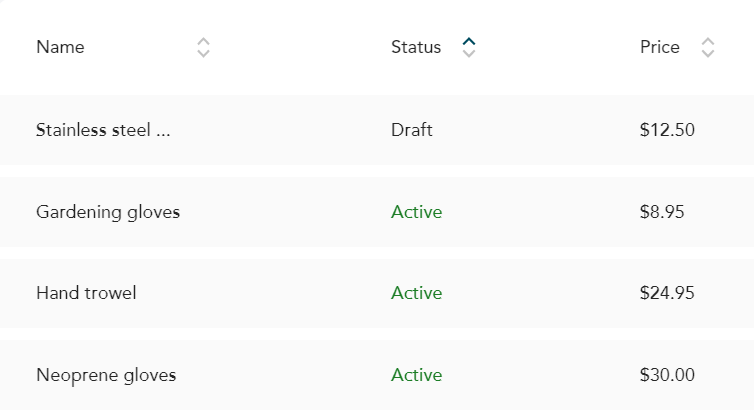Select the Gardening gloves row
The height and width of the screenshot is (413, 754).
click(377, 212)
